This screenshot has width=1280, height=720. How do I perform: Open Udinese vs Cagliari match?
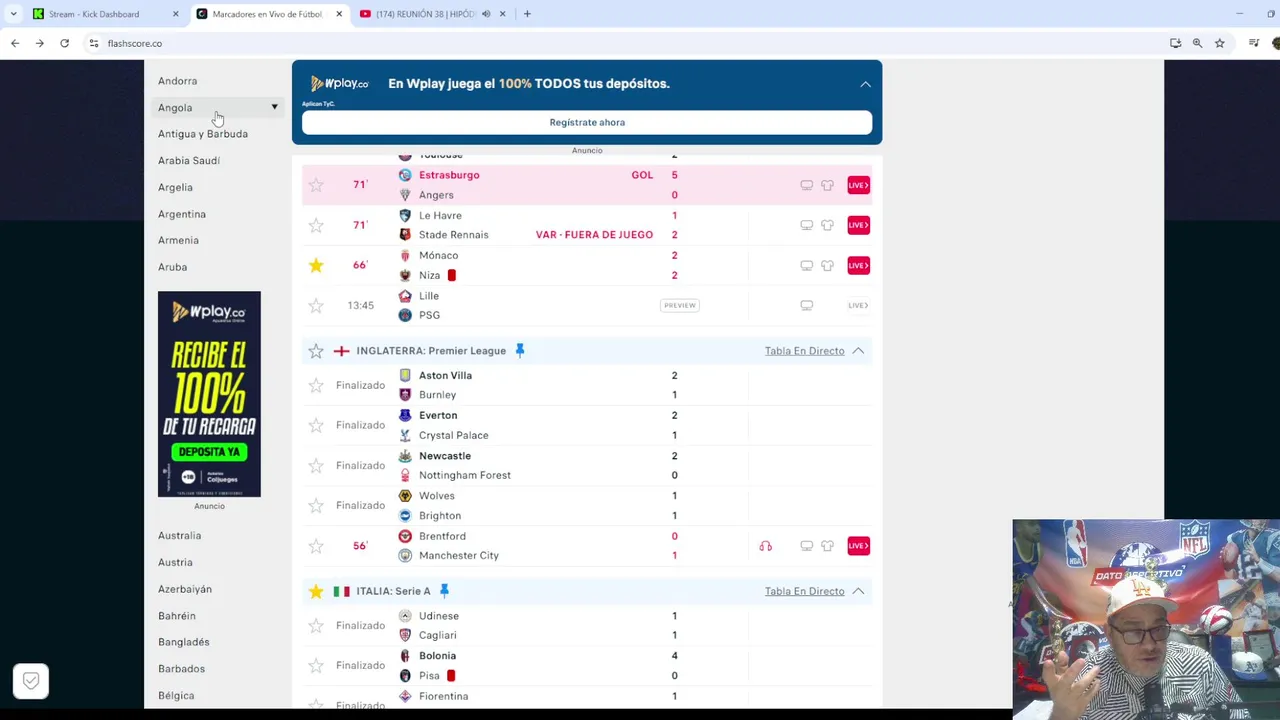pos(587,625)
